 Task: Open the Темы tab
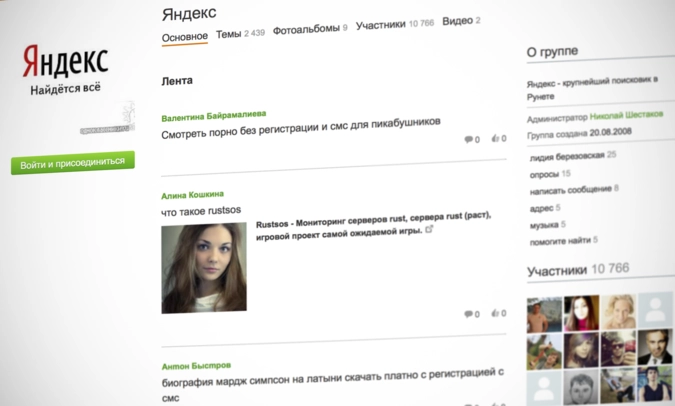tap(227, 34)
